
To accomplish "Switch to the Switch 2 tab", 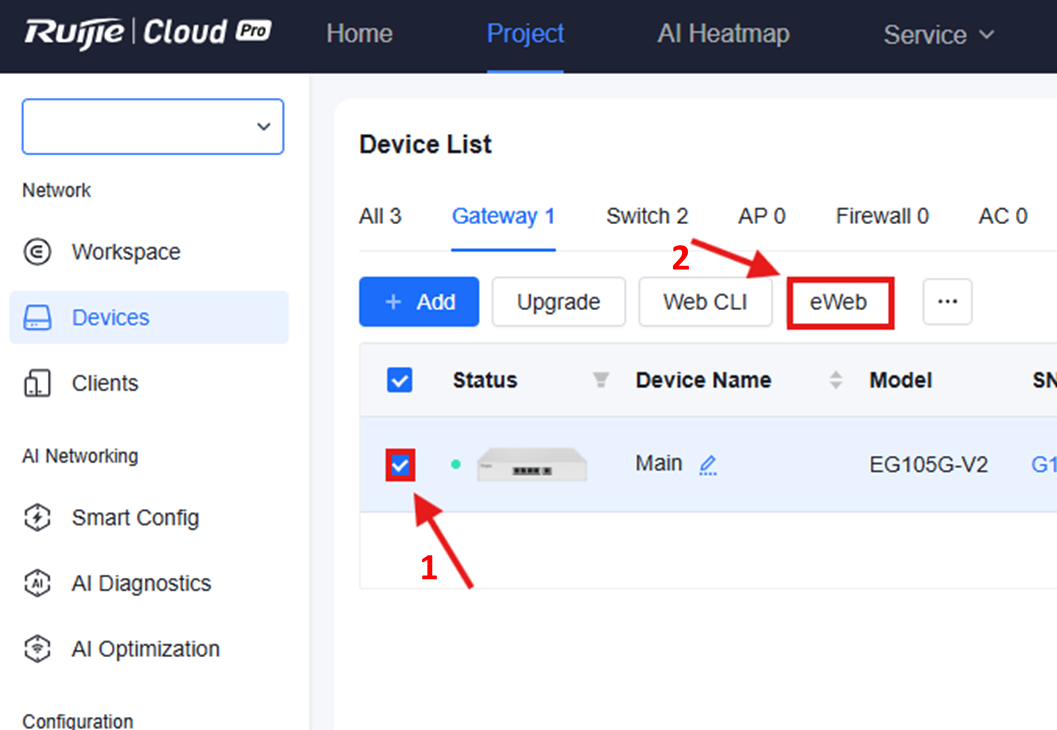I will pyautogui.click(x=647, y=216).
